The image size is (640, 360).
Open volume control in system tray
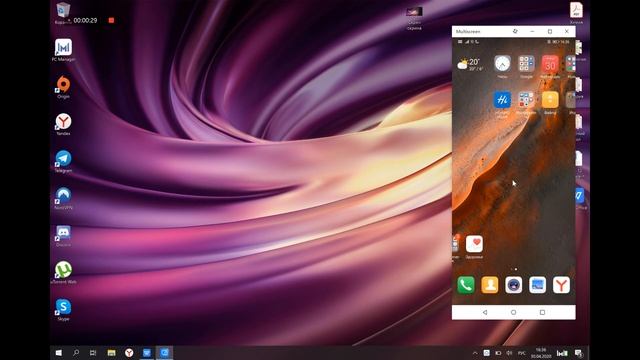coord(509,353)
